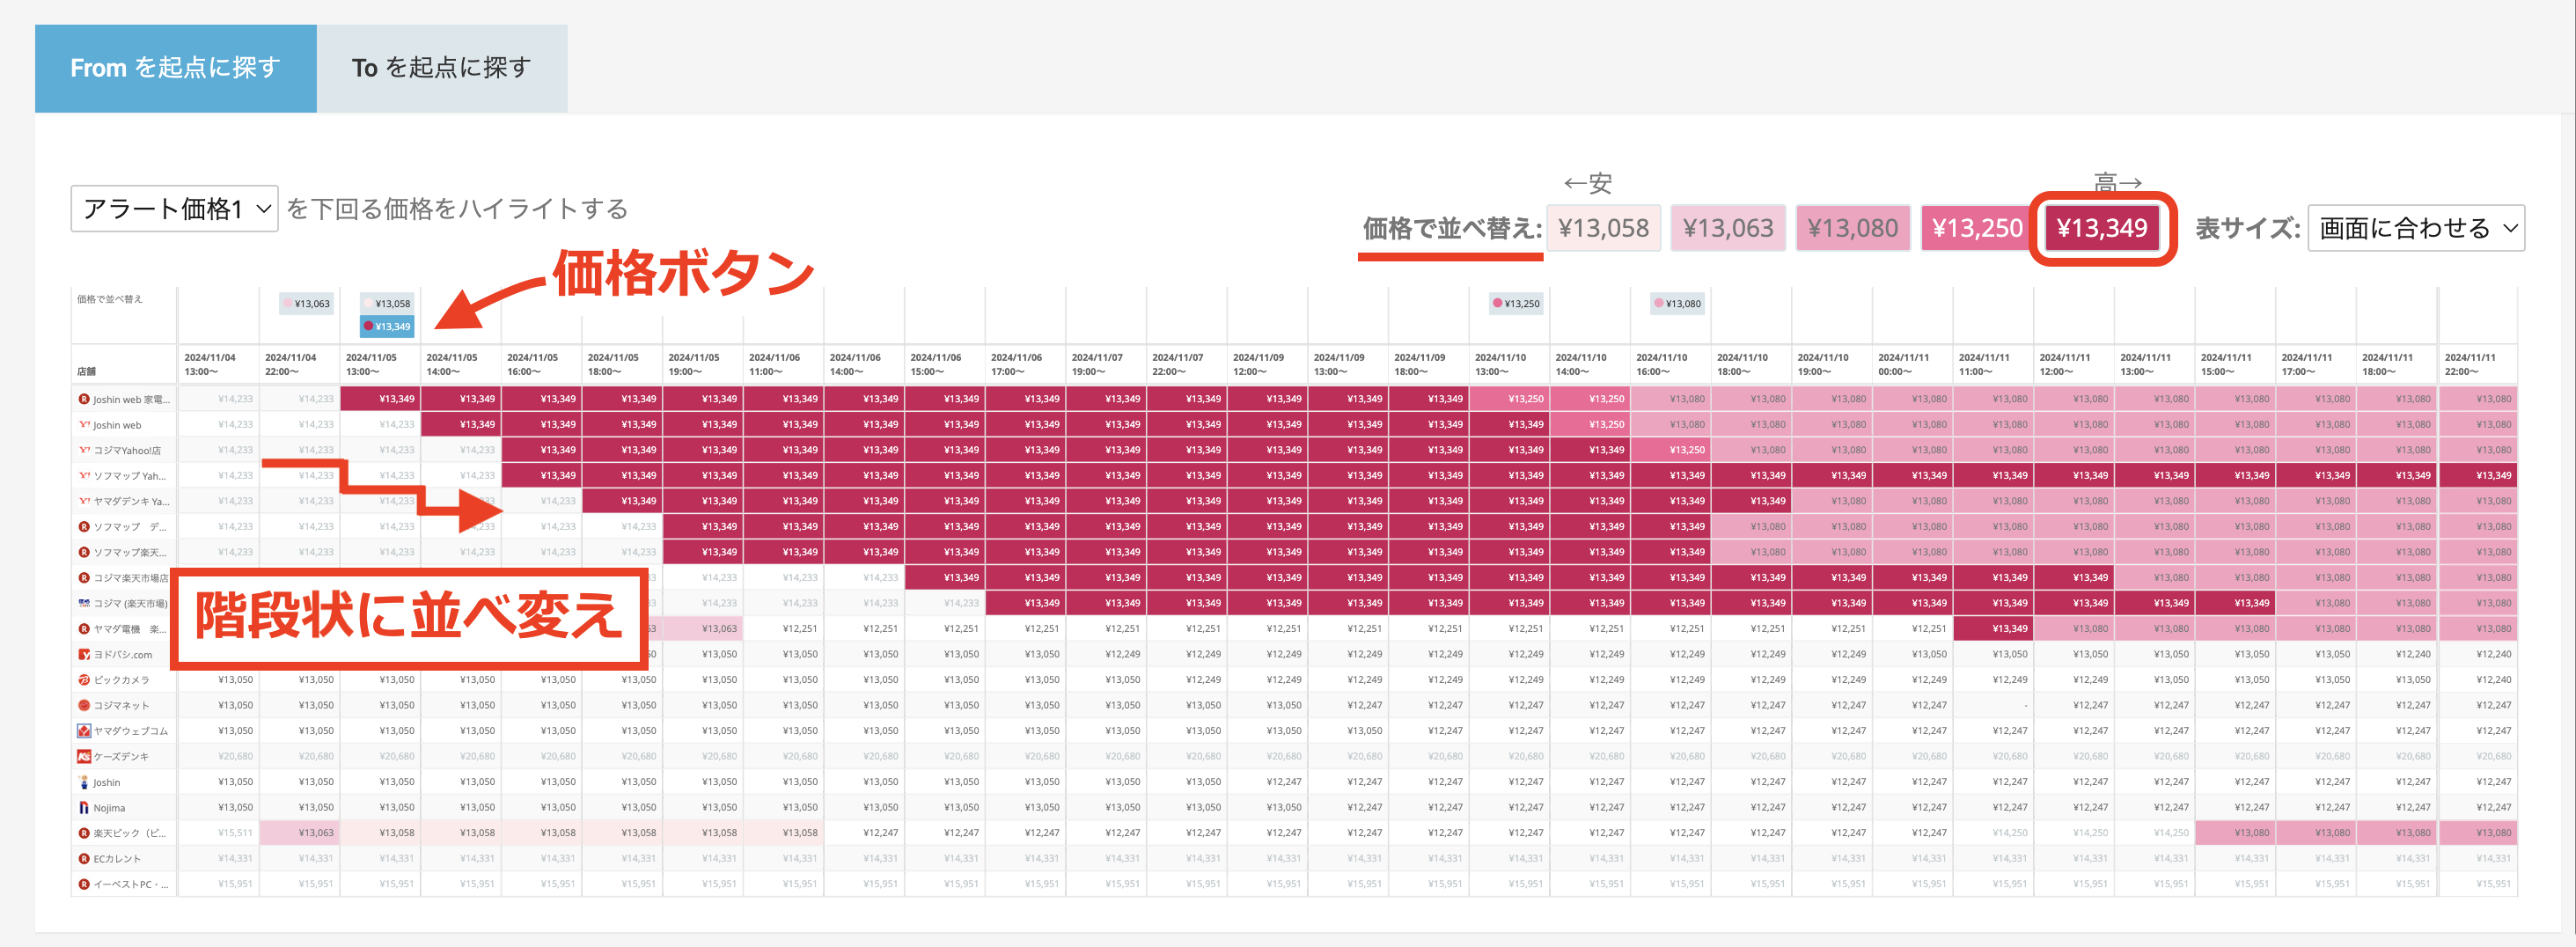Click the Yamada Webcom store icon
The width and height of the screenshot is (2576, 947).
(84, 731)
